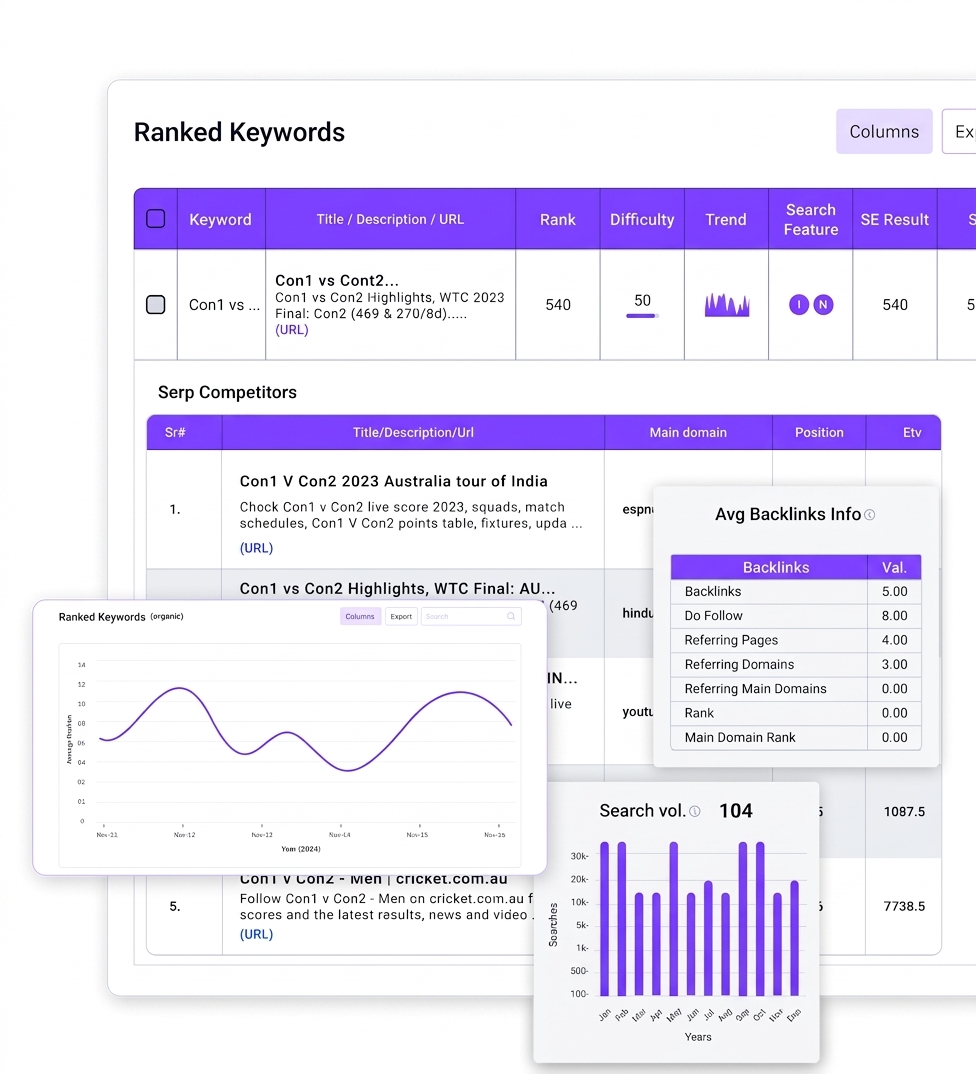This screenshot has width=976, height=1074.
Task: Select the 540 value in the SE Result column
Action: point(894,305)
